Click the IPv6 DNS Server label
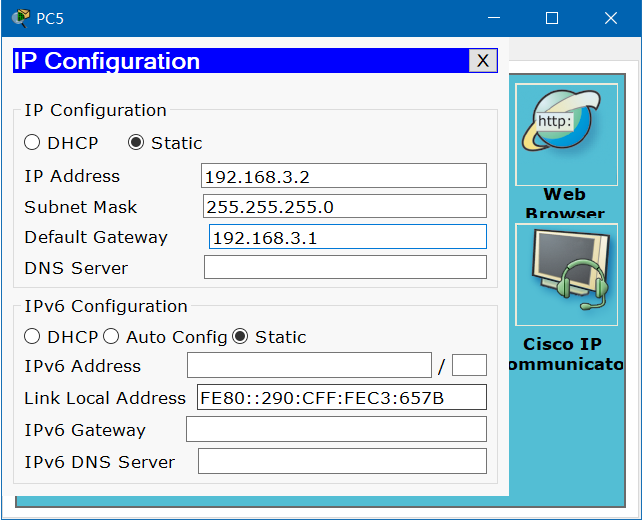 pos(99,462)
